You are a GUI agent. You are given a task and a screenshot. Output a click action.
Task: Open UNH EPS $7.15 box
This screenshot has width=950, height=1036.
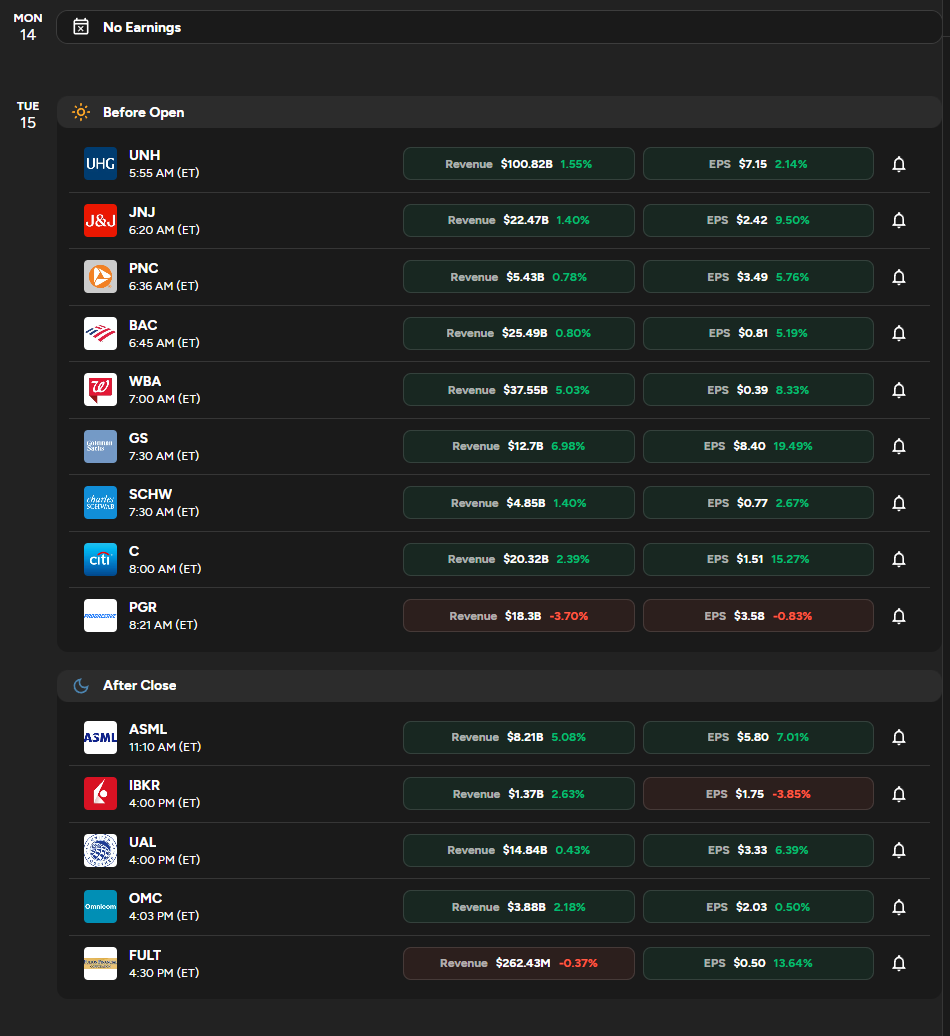pos(758,164)
